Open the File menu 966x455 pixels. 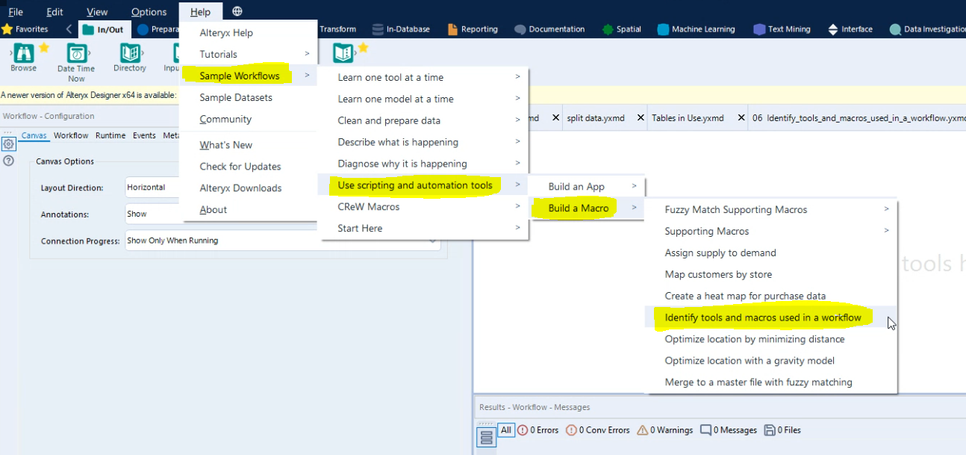click(15, 12)
